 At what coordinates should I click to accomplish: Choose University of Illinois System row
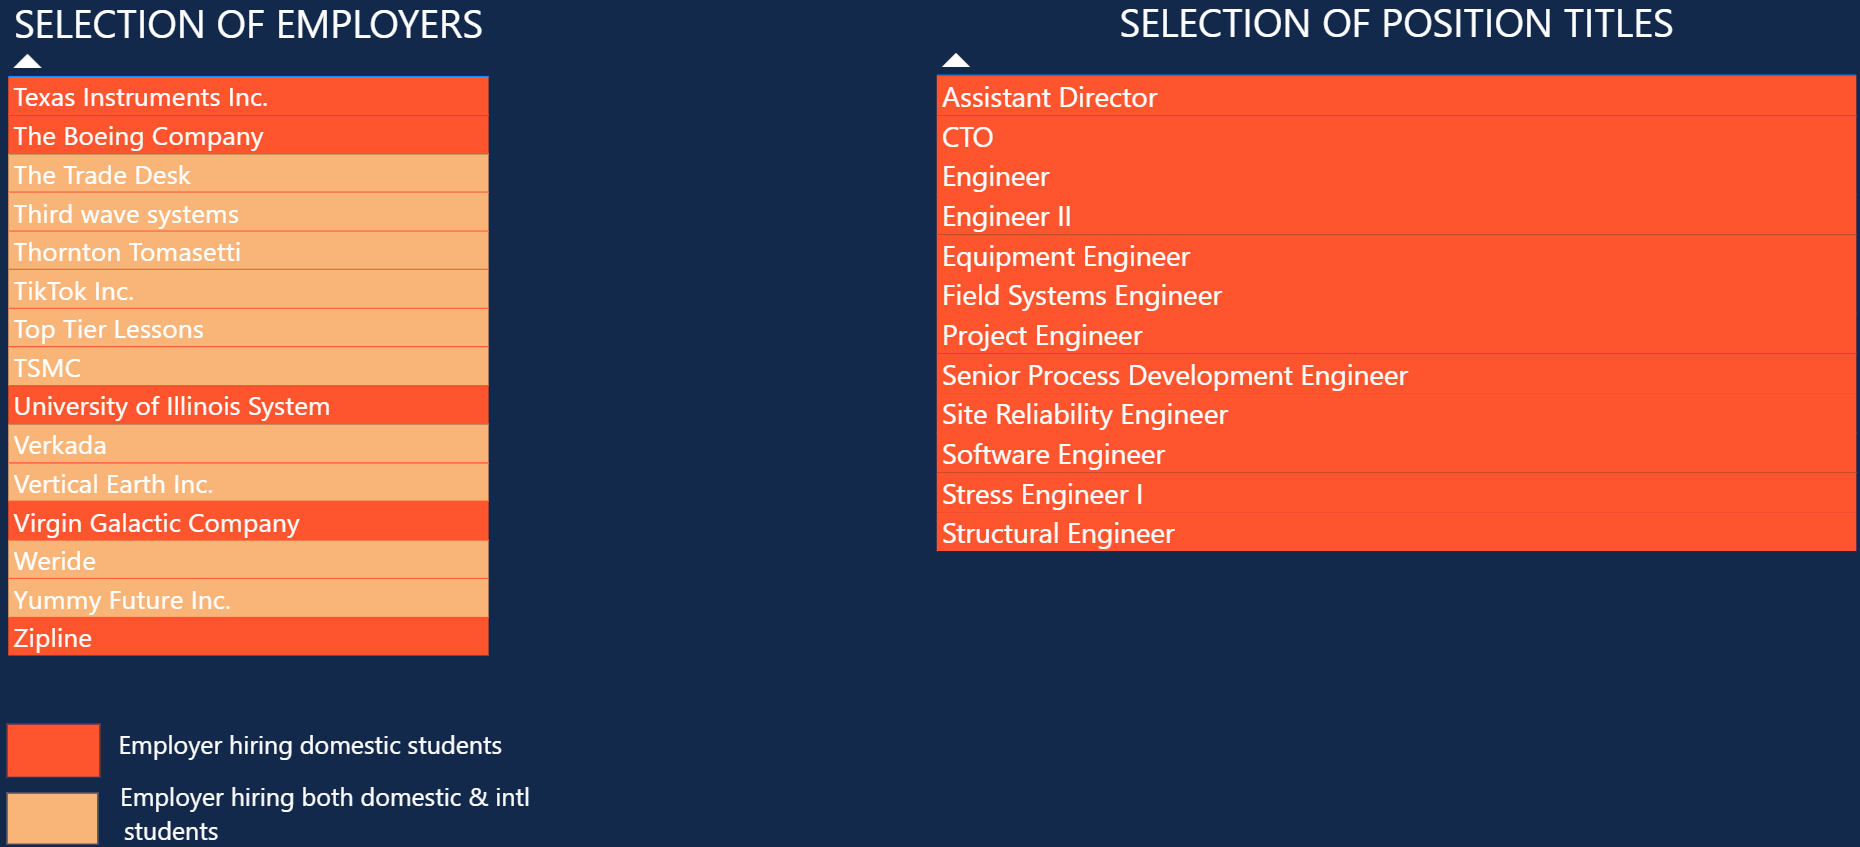tap(248, 406)
